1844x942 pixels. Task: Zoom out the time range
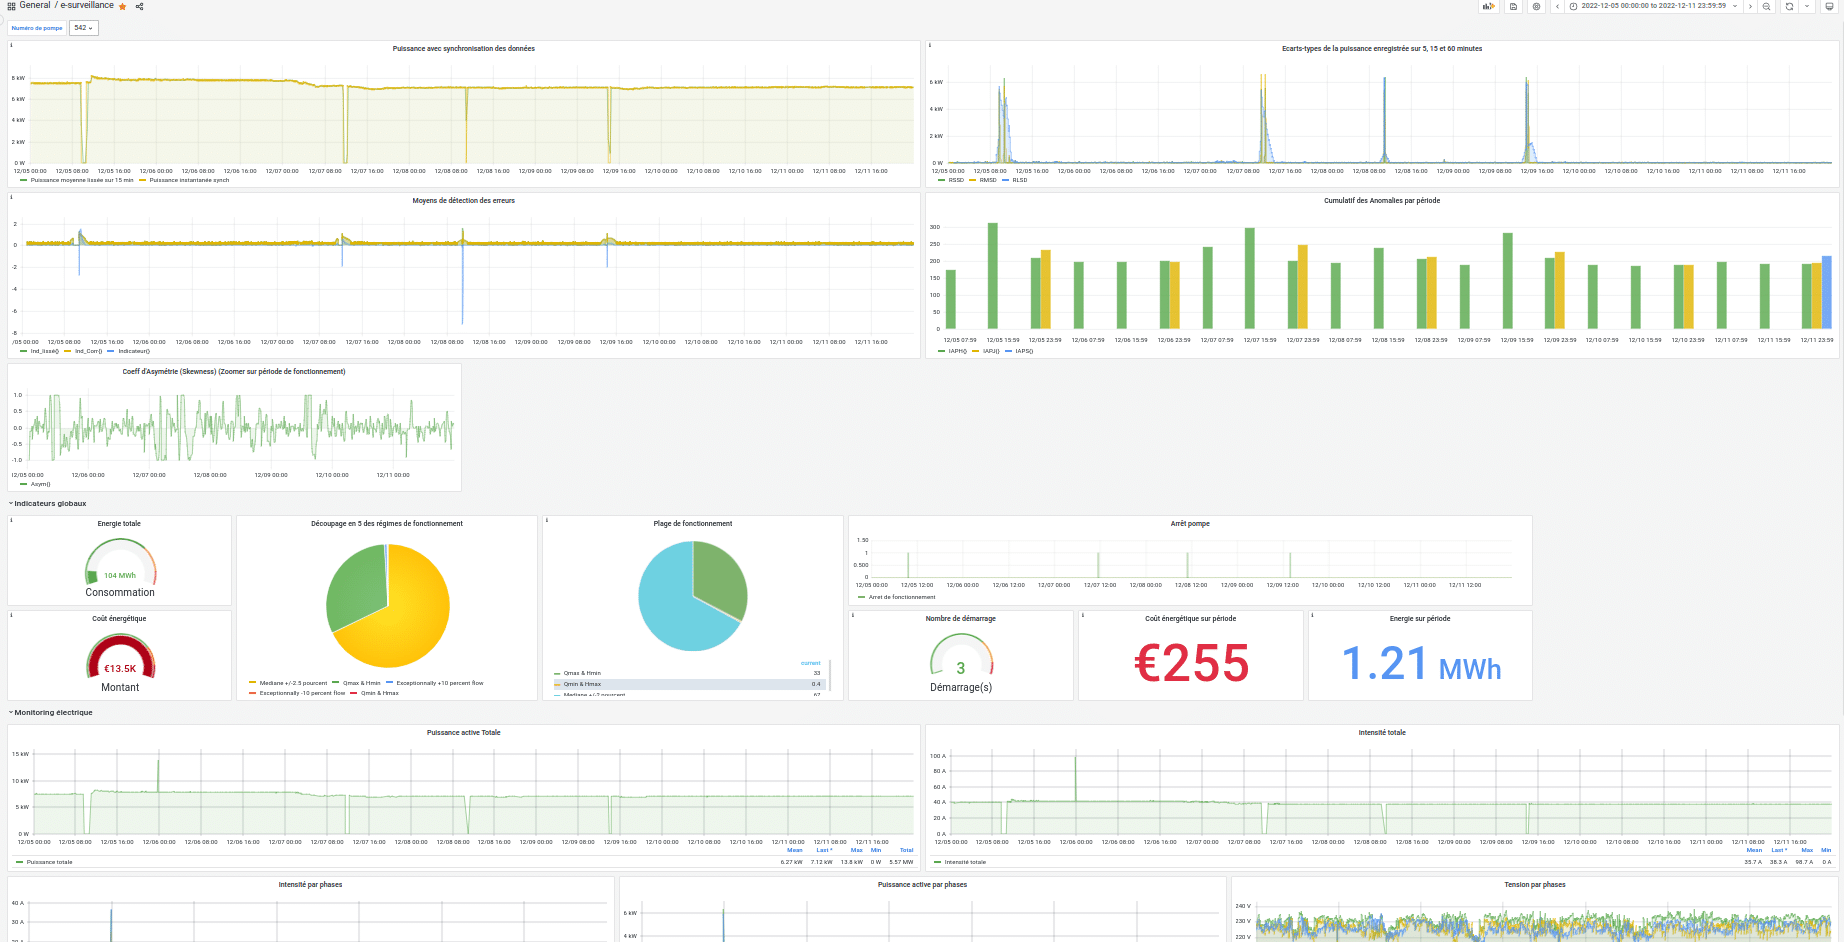[x=1766, y=6]
